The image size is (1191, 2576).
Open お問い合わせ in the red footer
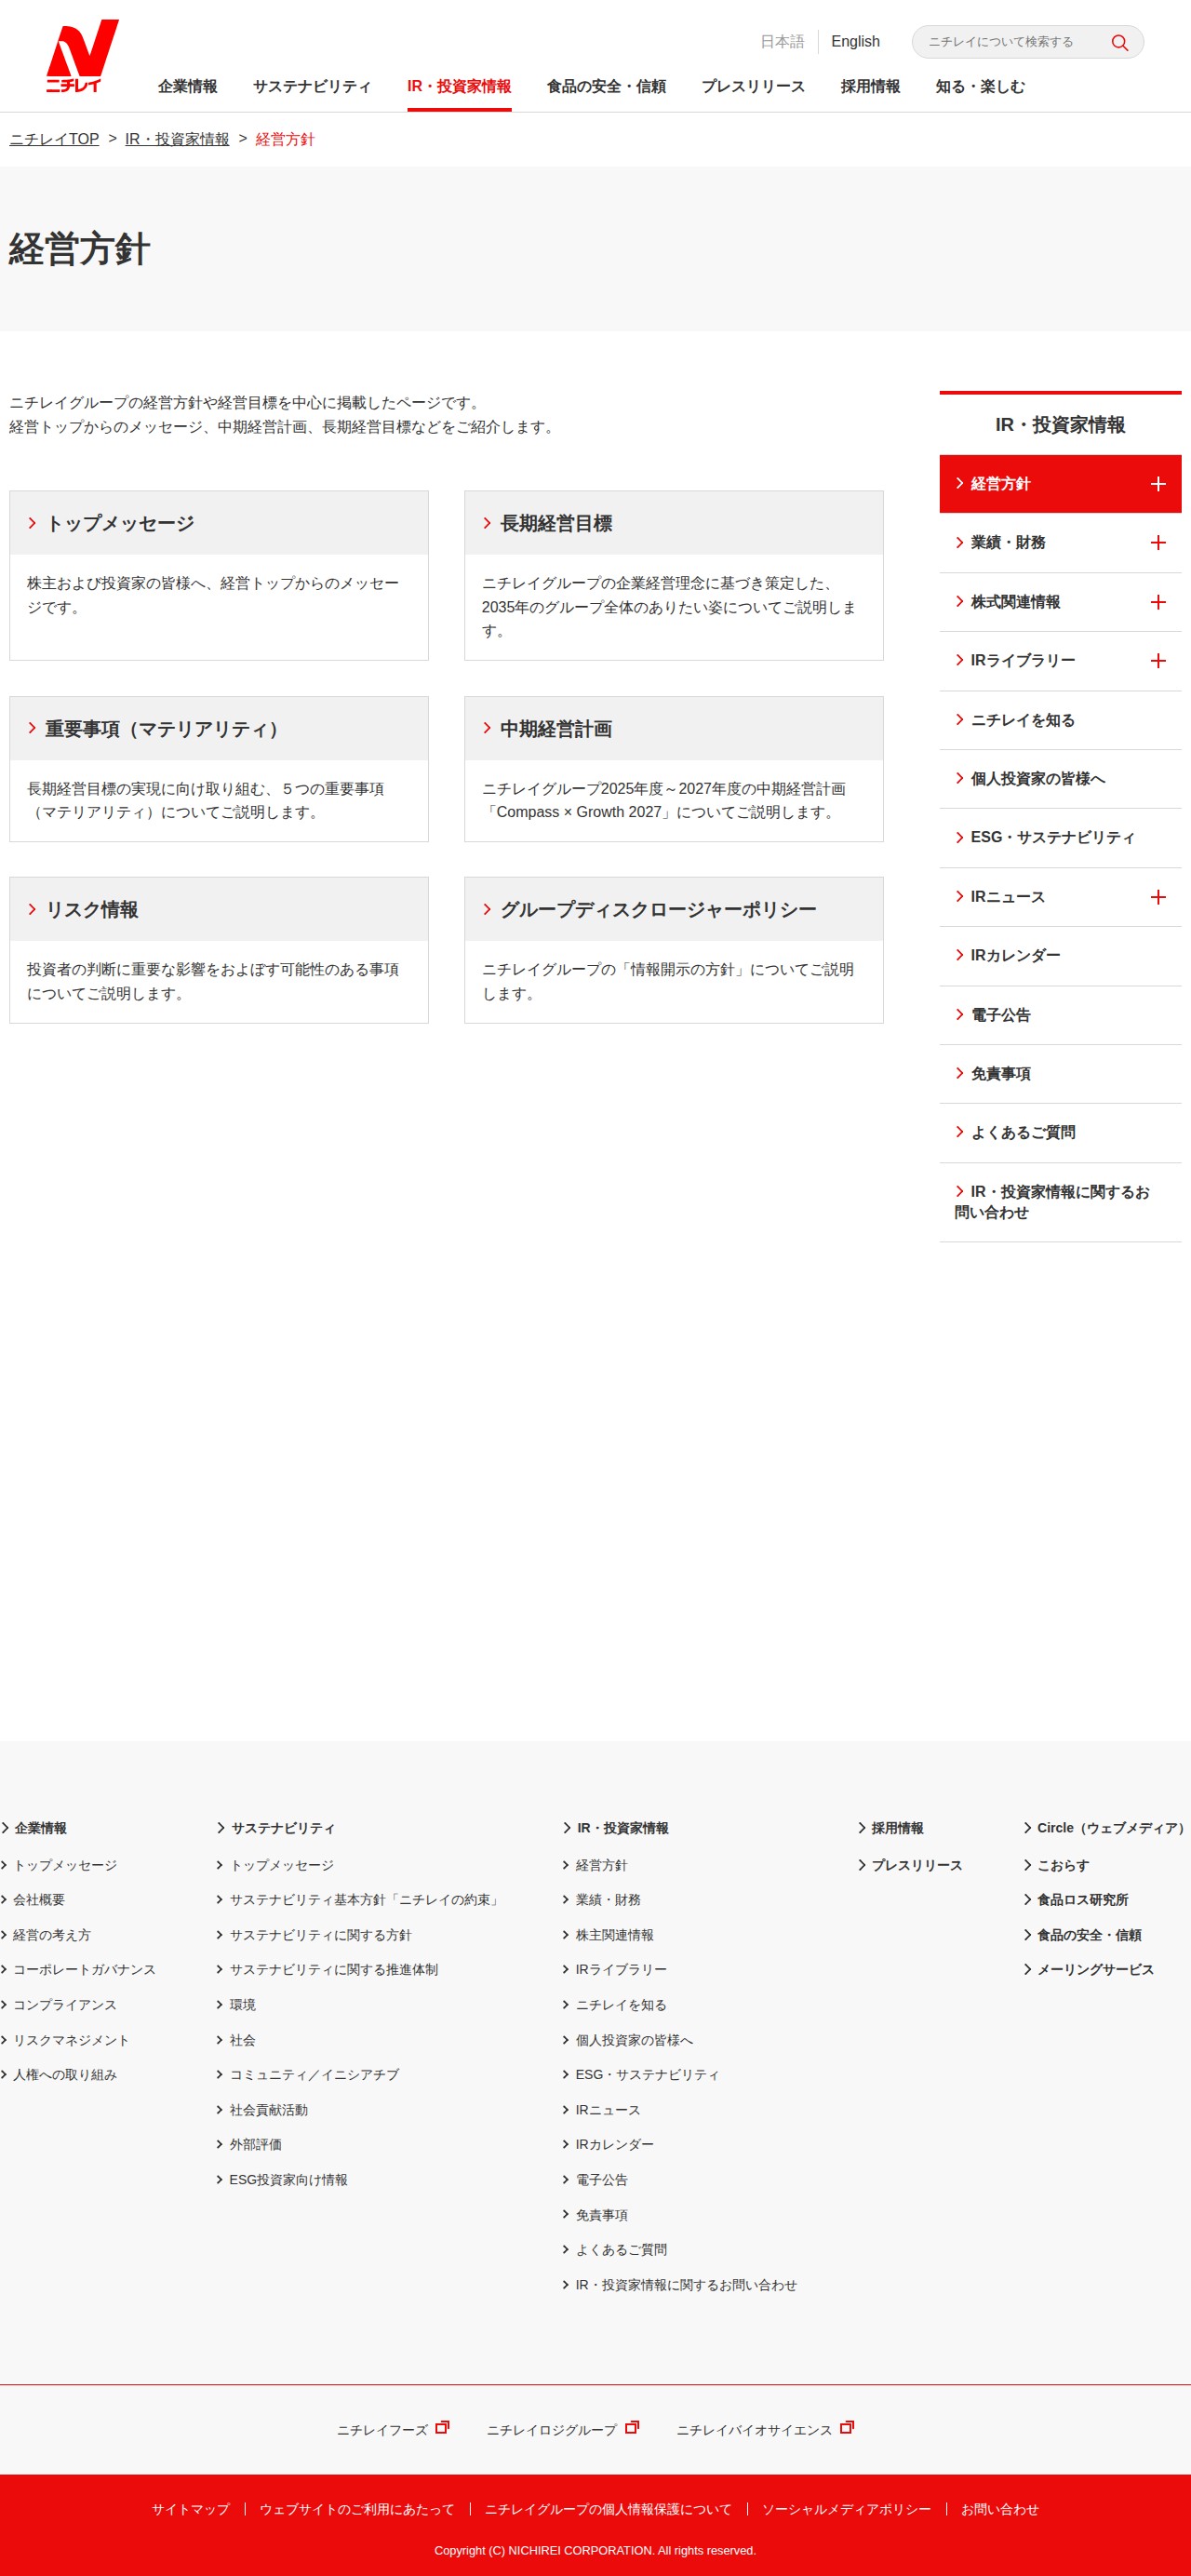click(1000, 2509)
